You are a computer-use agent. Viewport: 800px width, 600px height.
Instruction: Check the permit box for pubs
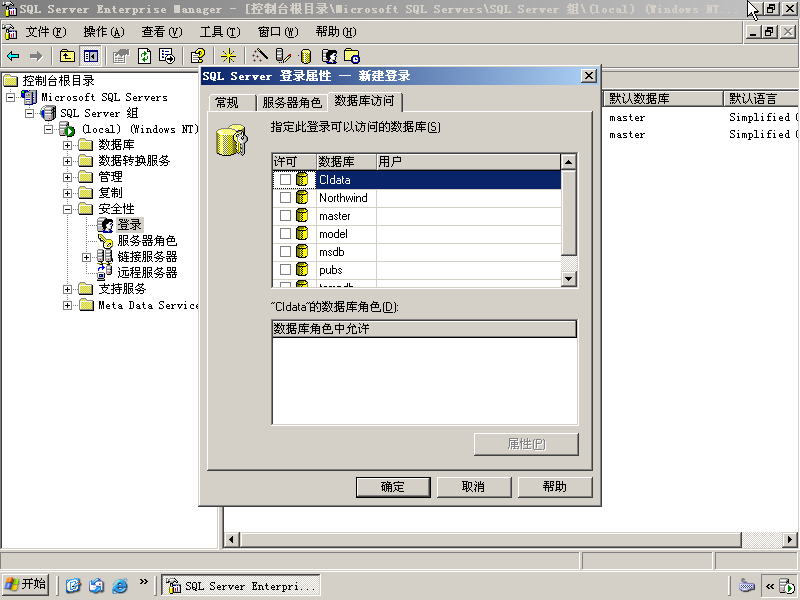pyautogui.click(x=285, y=269)
